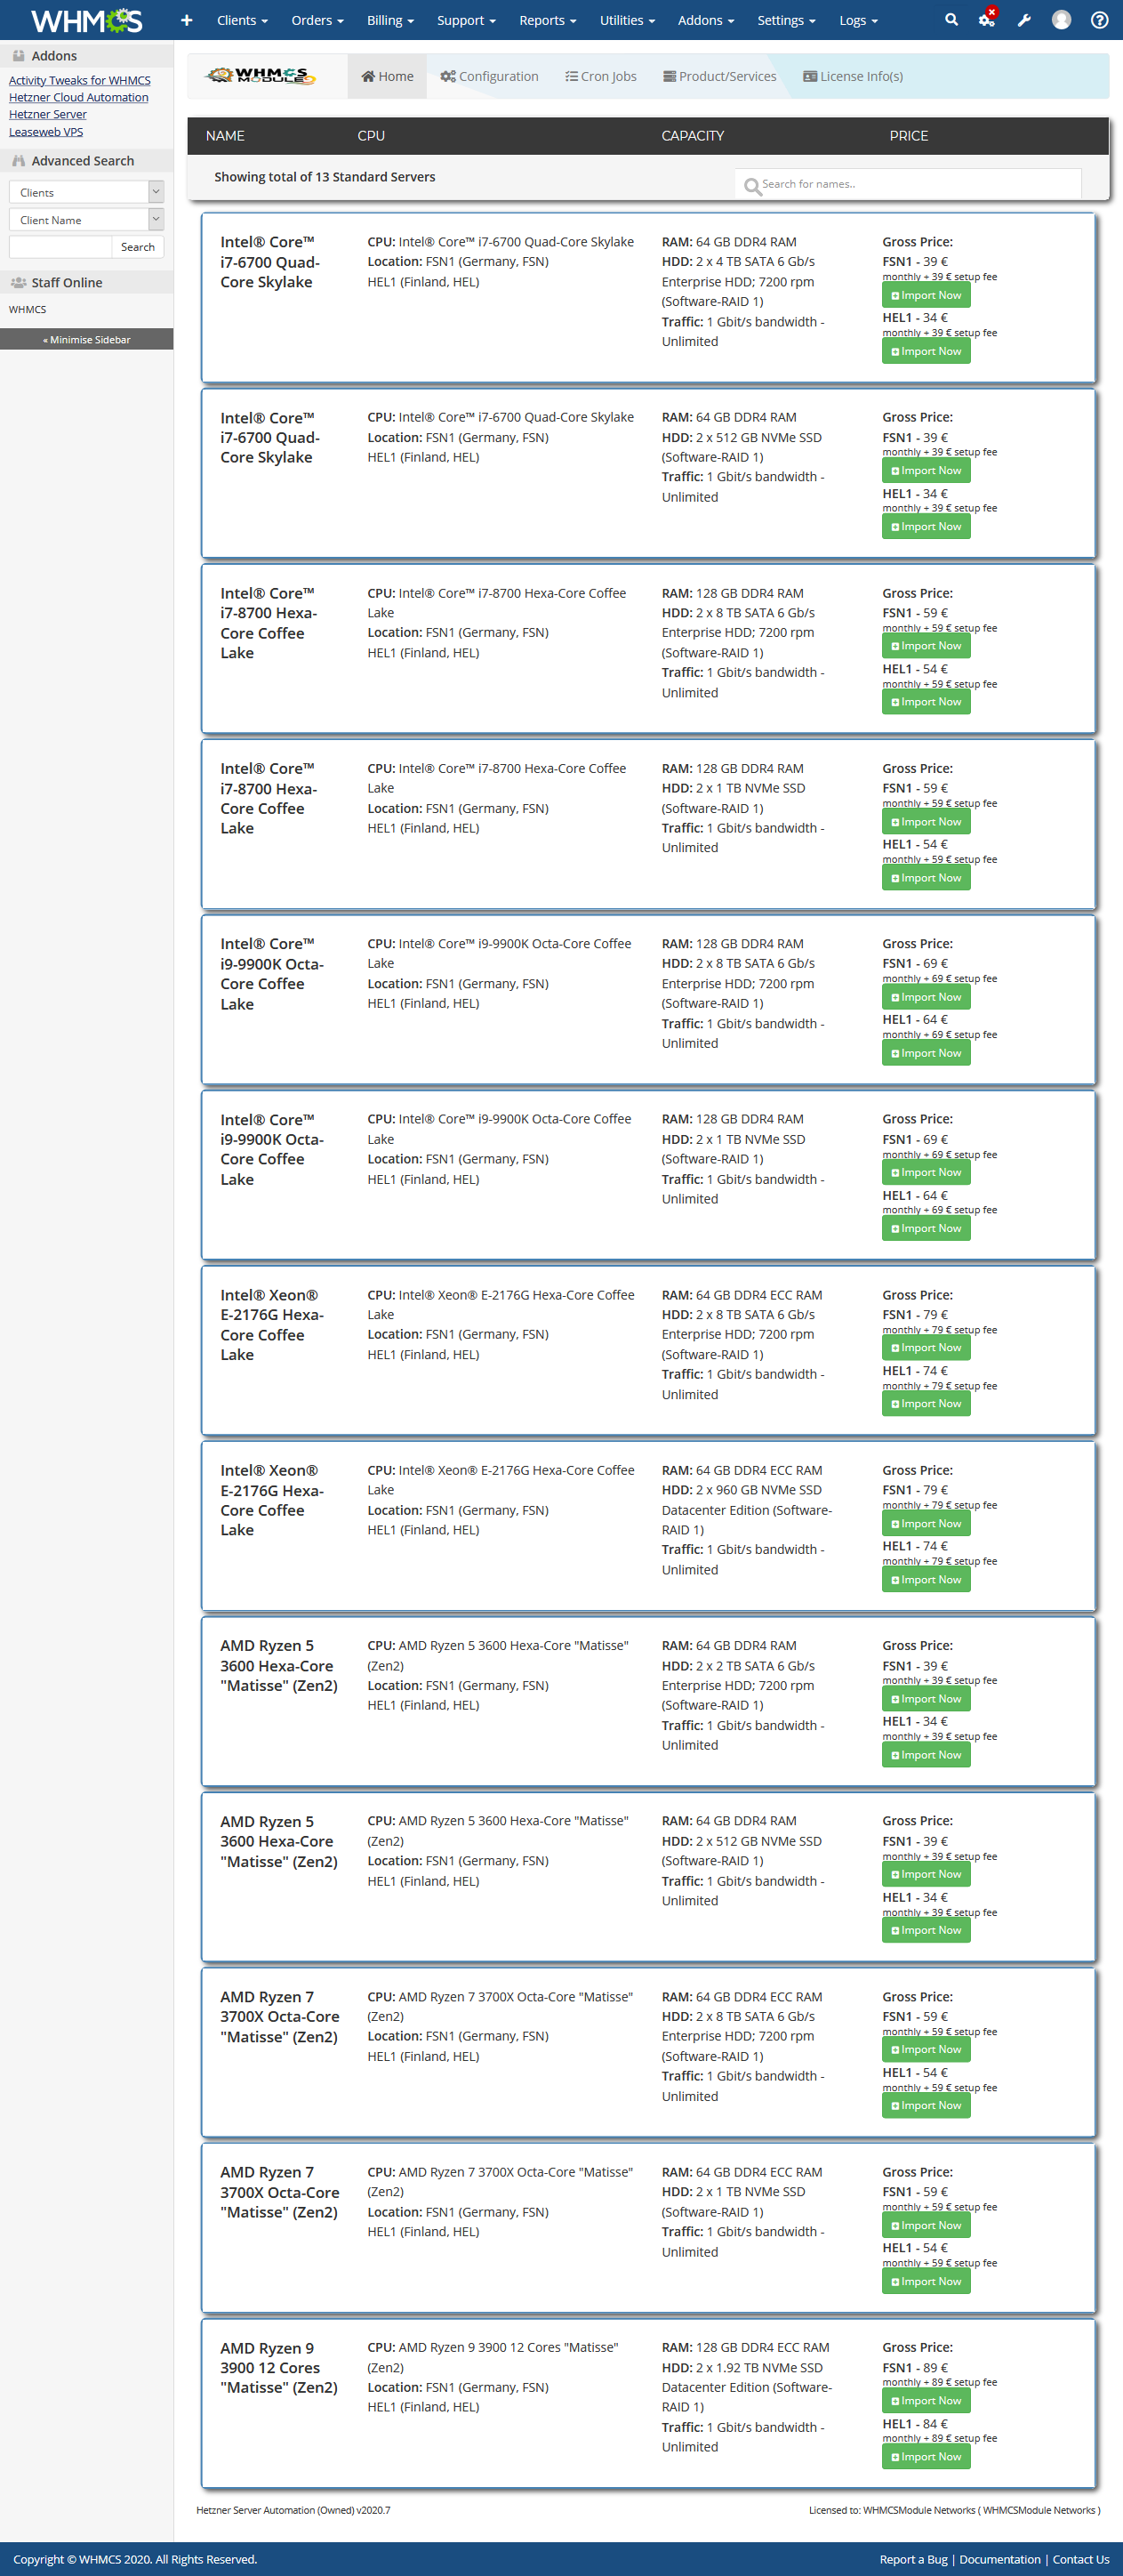Import HEL1 offer for Ryzen 9 3900 server

926,2457
